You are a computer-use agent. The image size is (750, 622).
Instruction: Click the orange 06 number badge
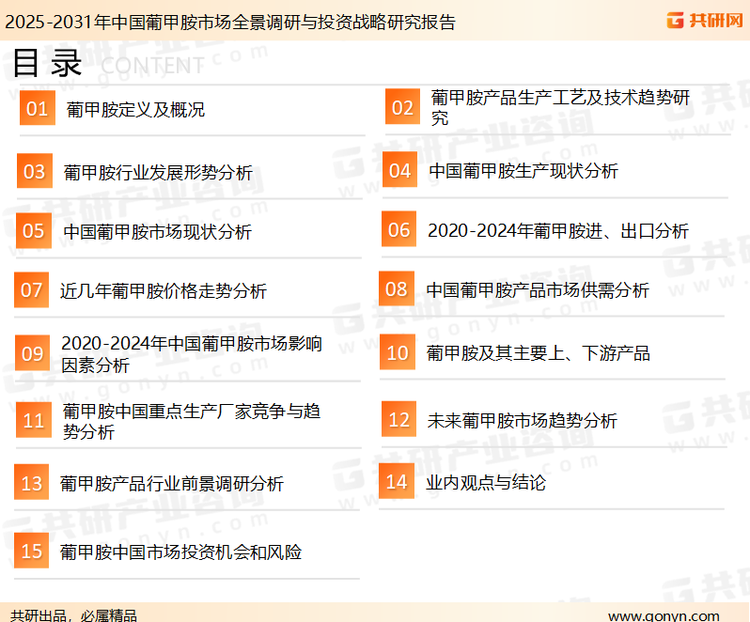pyautogui.click(x=399, y=229)
